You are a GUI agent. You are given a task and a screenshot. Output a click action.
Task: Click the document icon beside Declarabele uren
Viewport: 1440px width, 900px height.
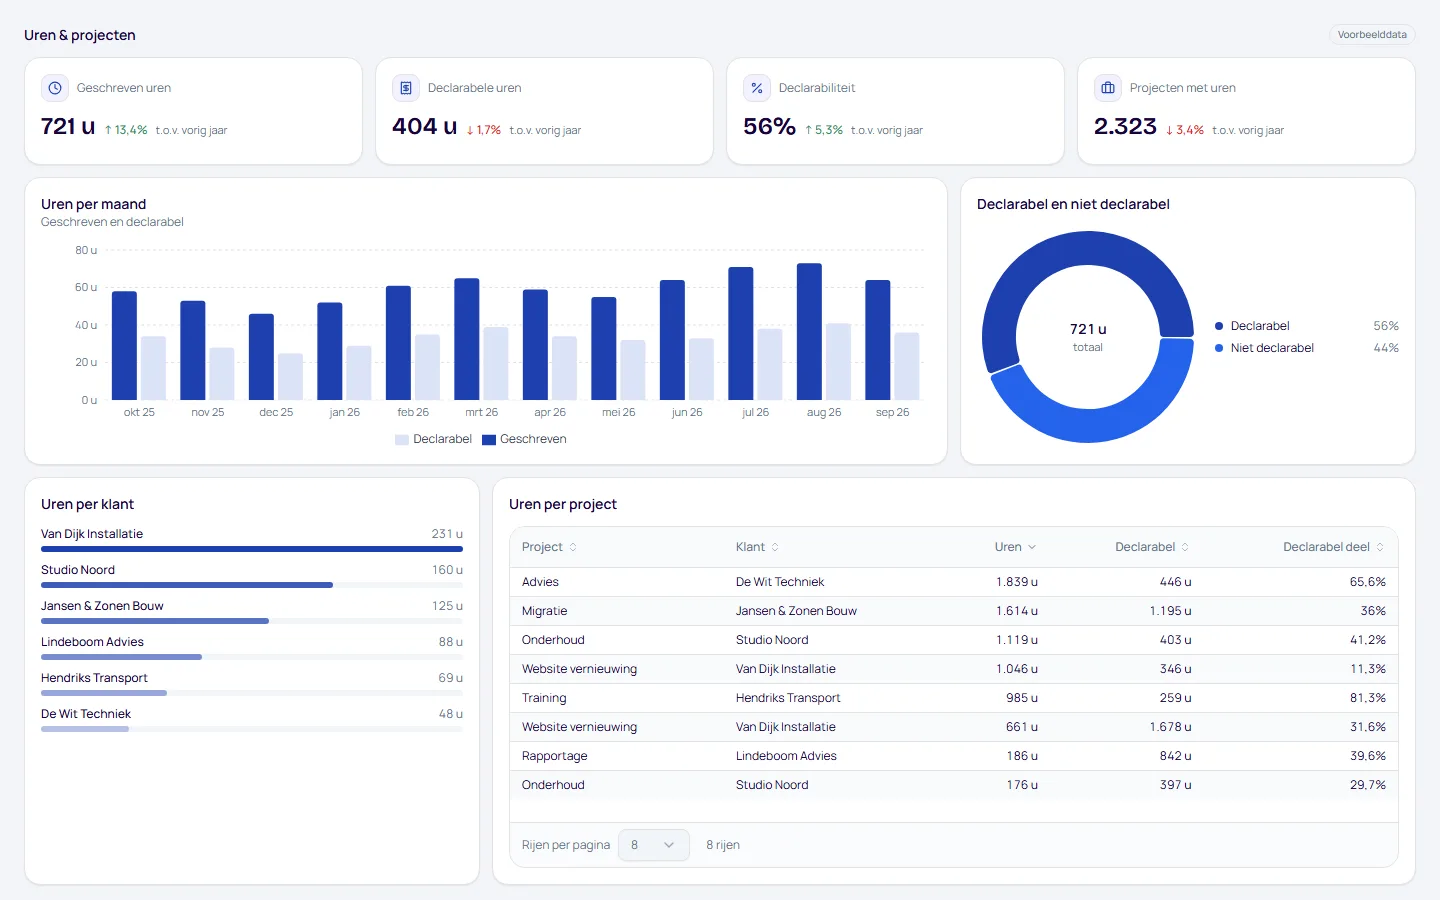[406, 88]
